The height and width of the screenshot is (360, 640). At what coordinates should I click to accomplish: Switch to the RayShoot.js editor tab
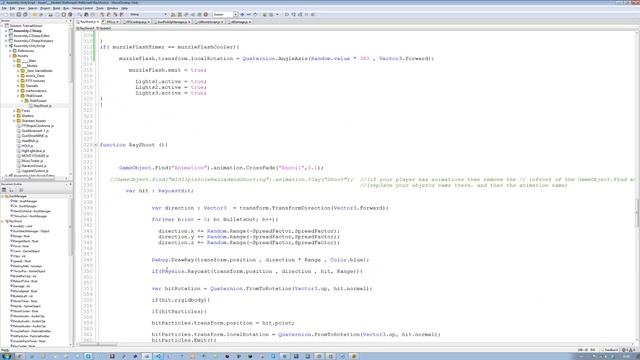pyautogui.click(x=88, y=22)
